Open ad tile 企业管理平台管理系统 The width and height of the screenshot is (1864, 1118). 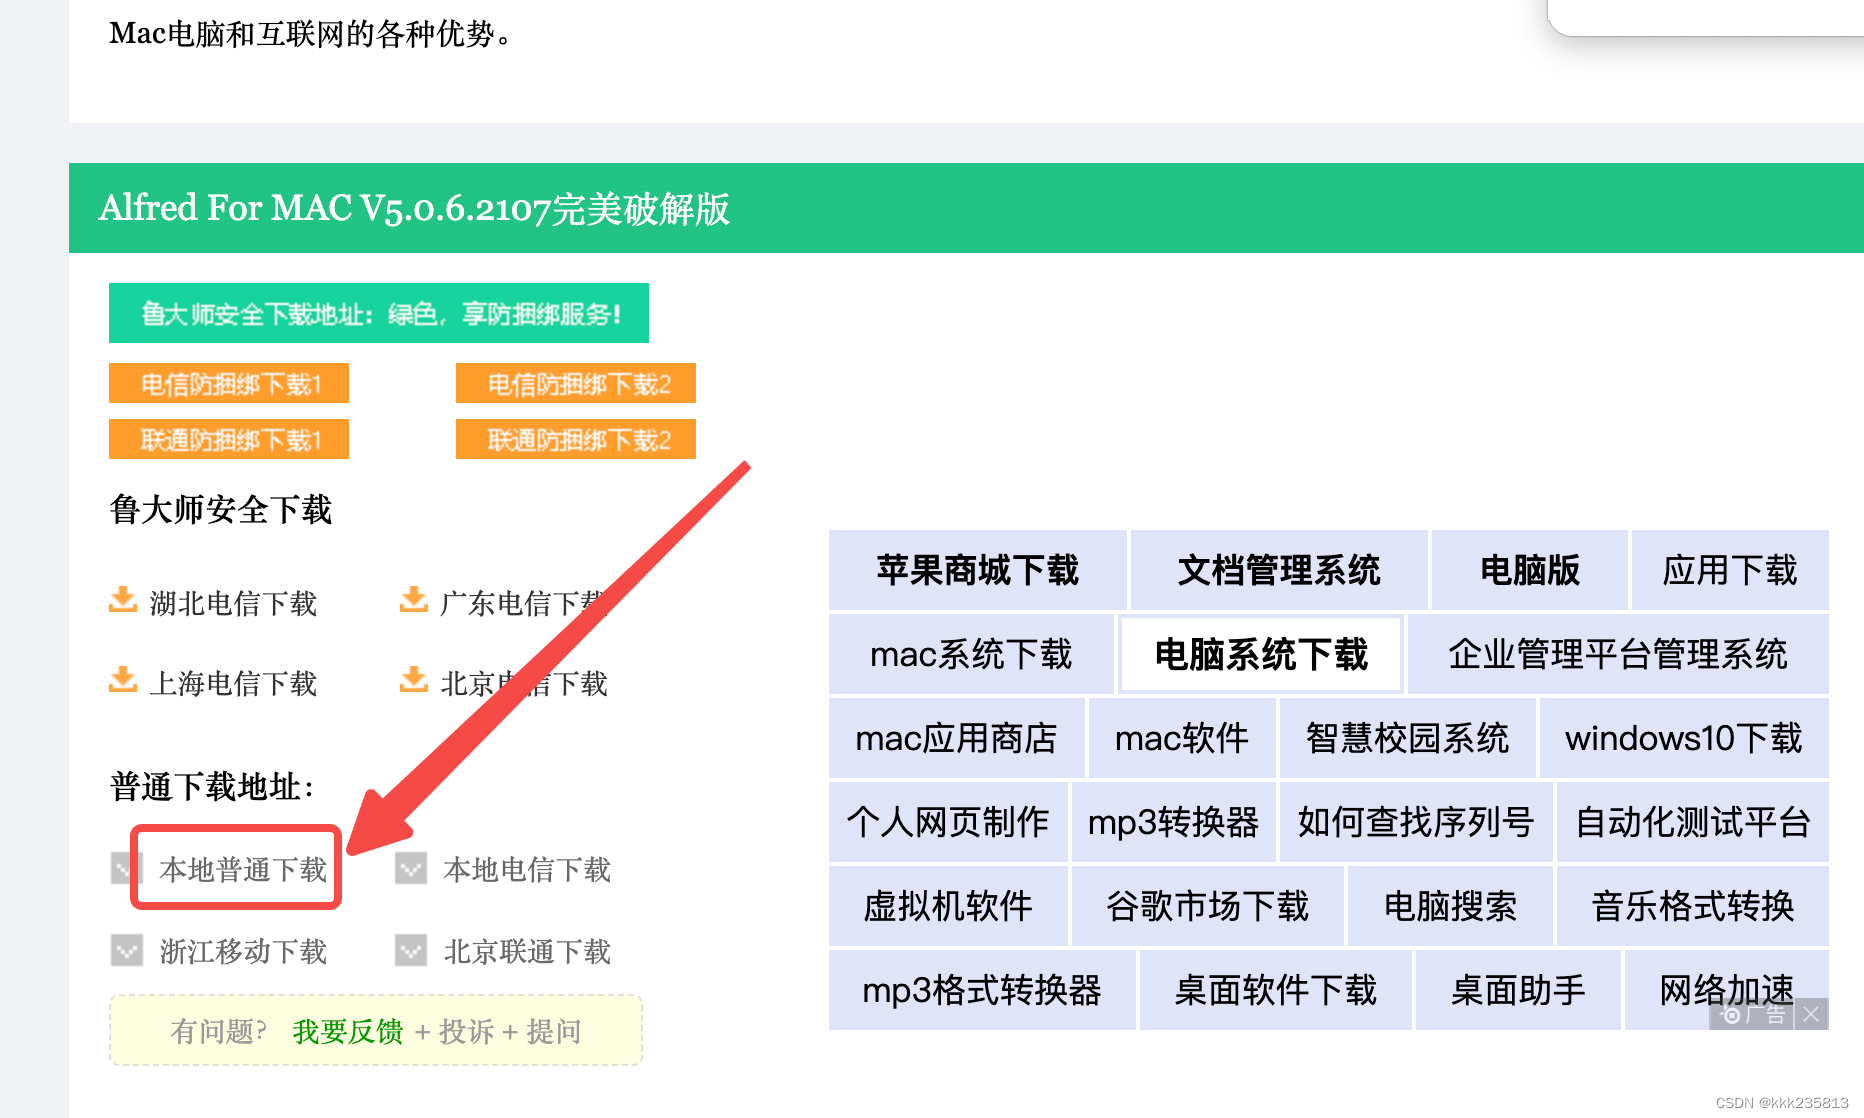(1618, 654)
